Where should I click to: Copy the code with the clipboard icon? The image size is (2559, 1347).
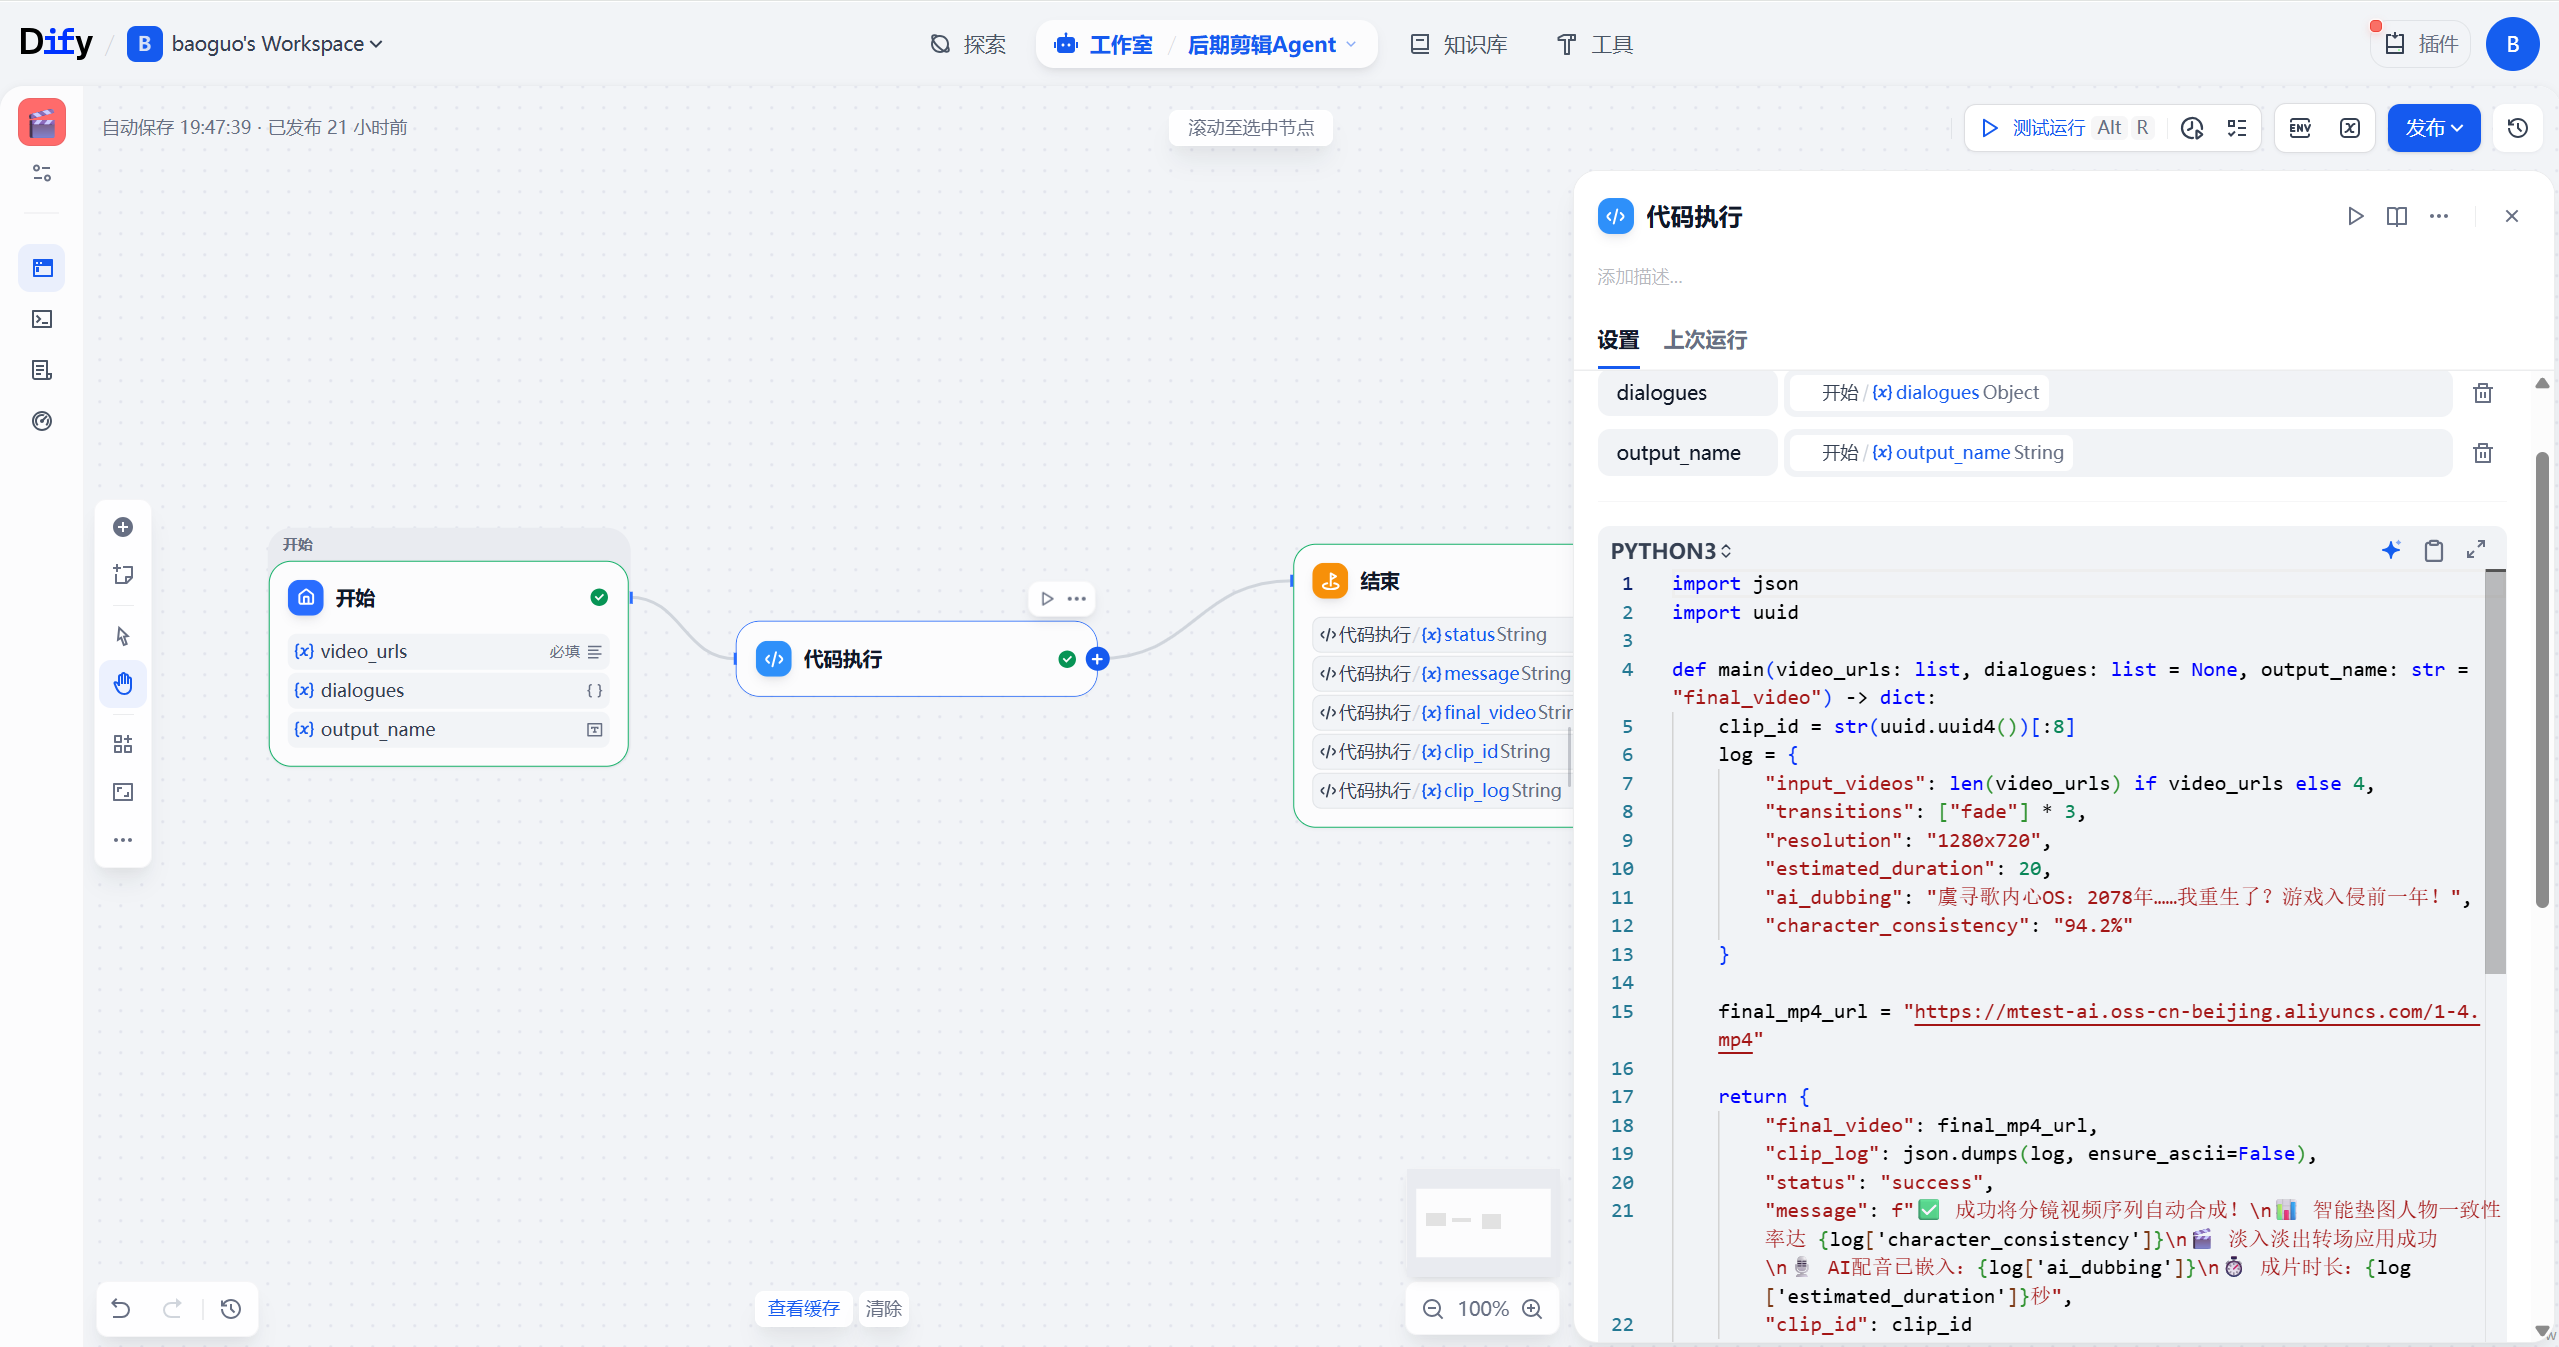(2434, 550)
